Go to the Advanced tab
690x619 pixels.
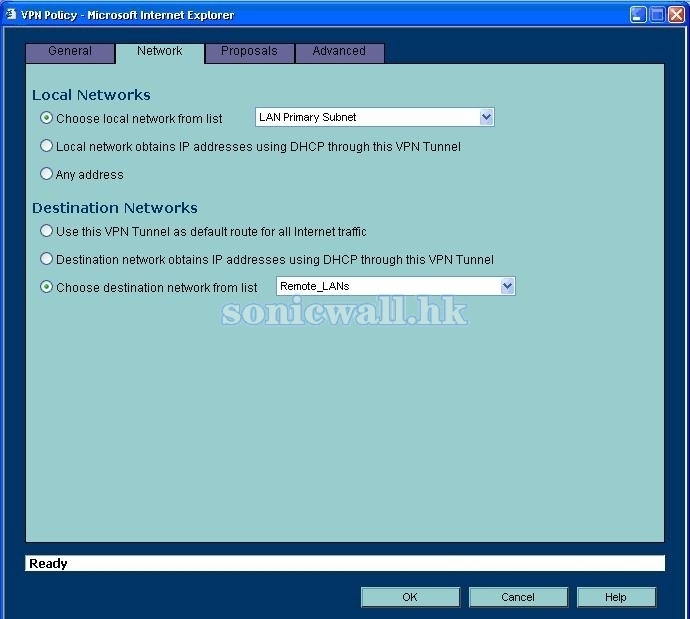[x=339, y=53]
